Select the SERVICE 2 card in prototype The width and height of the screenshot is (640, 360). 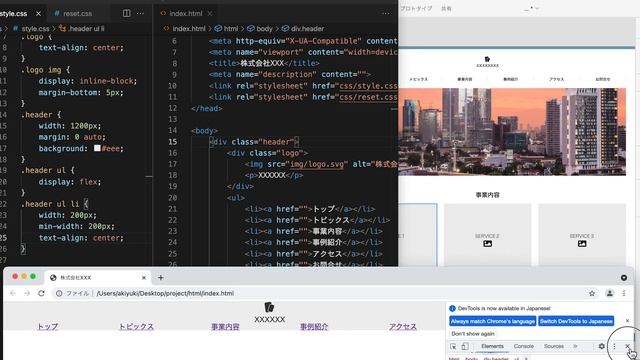pos(487,236)
